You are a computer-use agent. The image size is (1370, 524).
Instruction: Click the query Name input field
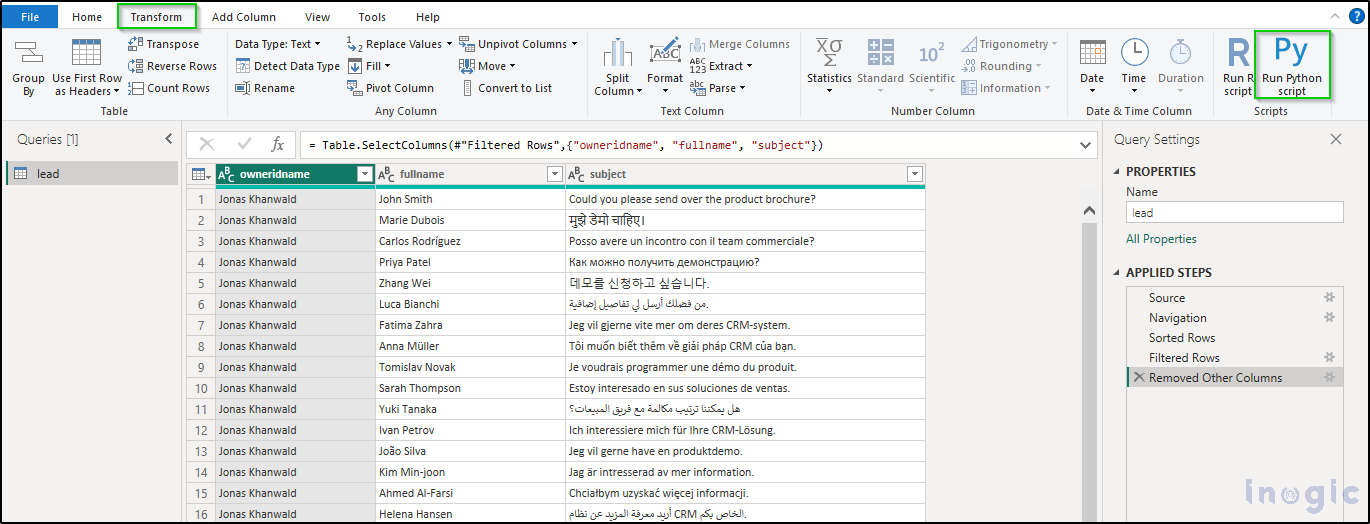coord(1234,212)
